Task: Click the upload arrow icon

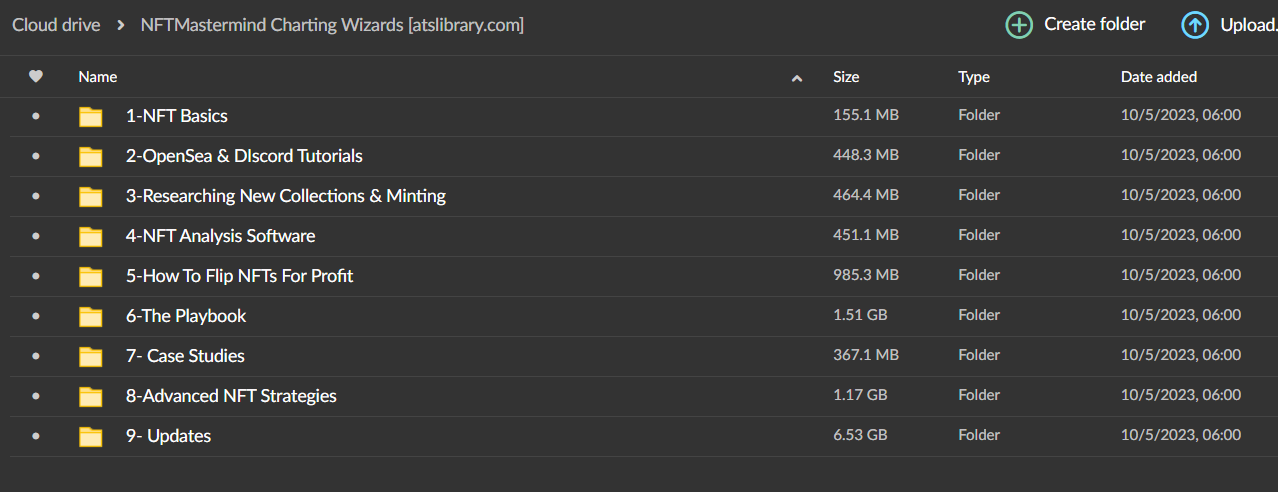Action: [x=1194, y=25]
